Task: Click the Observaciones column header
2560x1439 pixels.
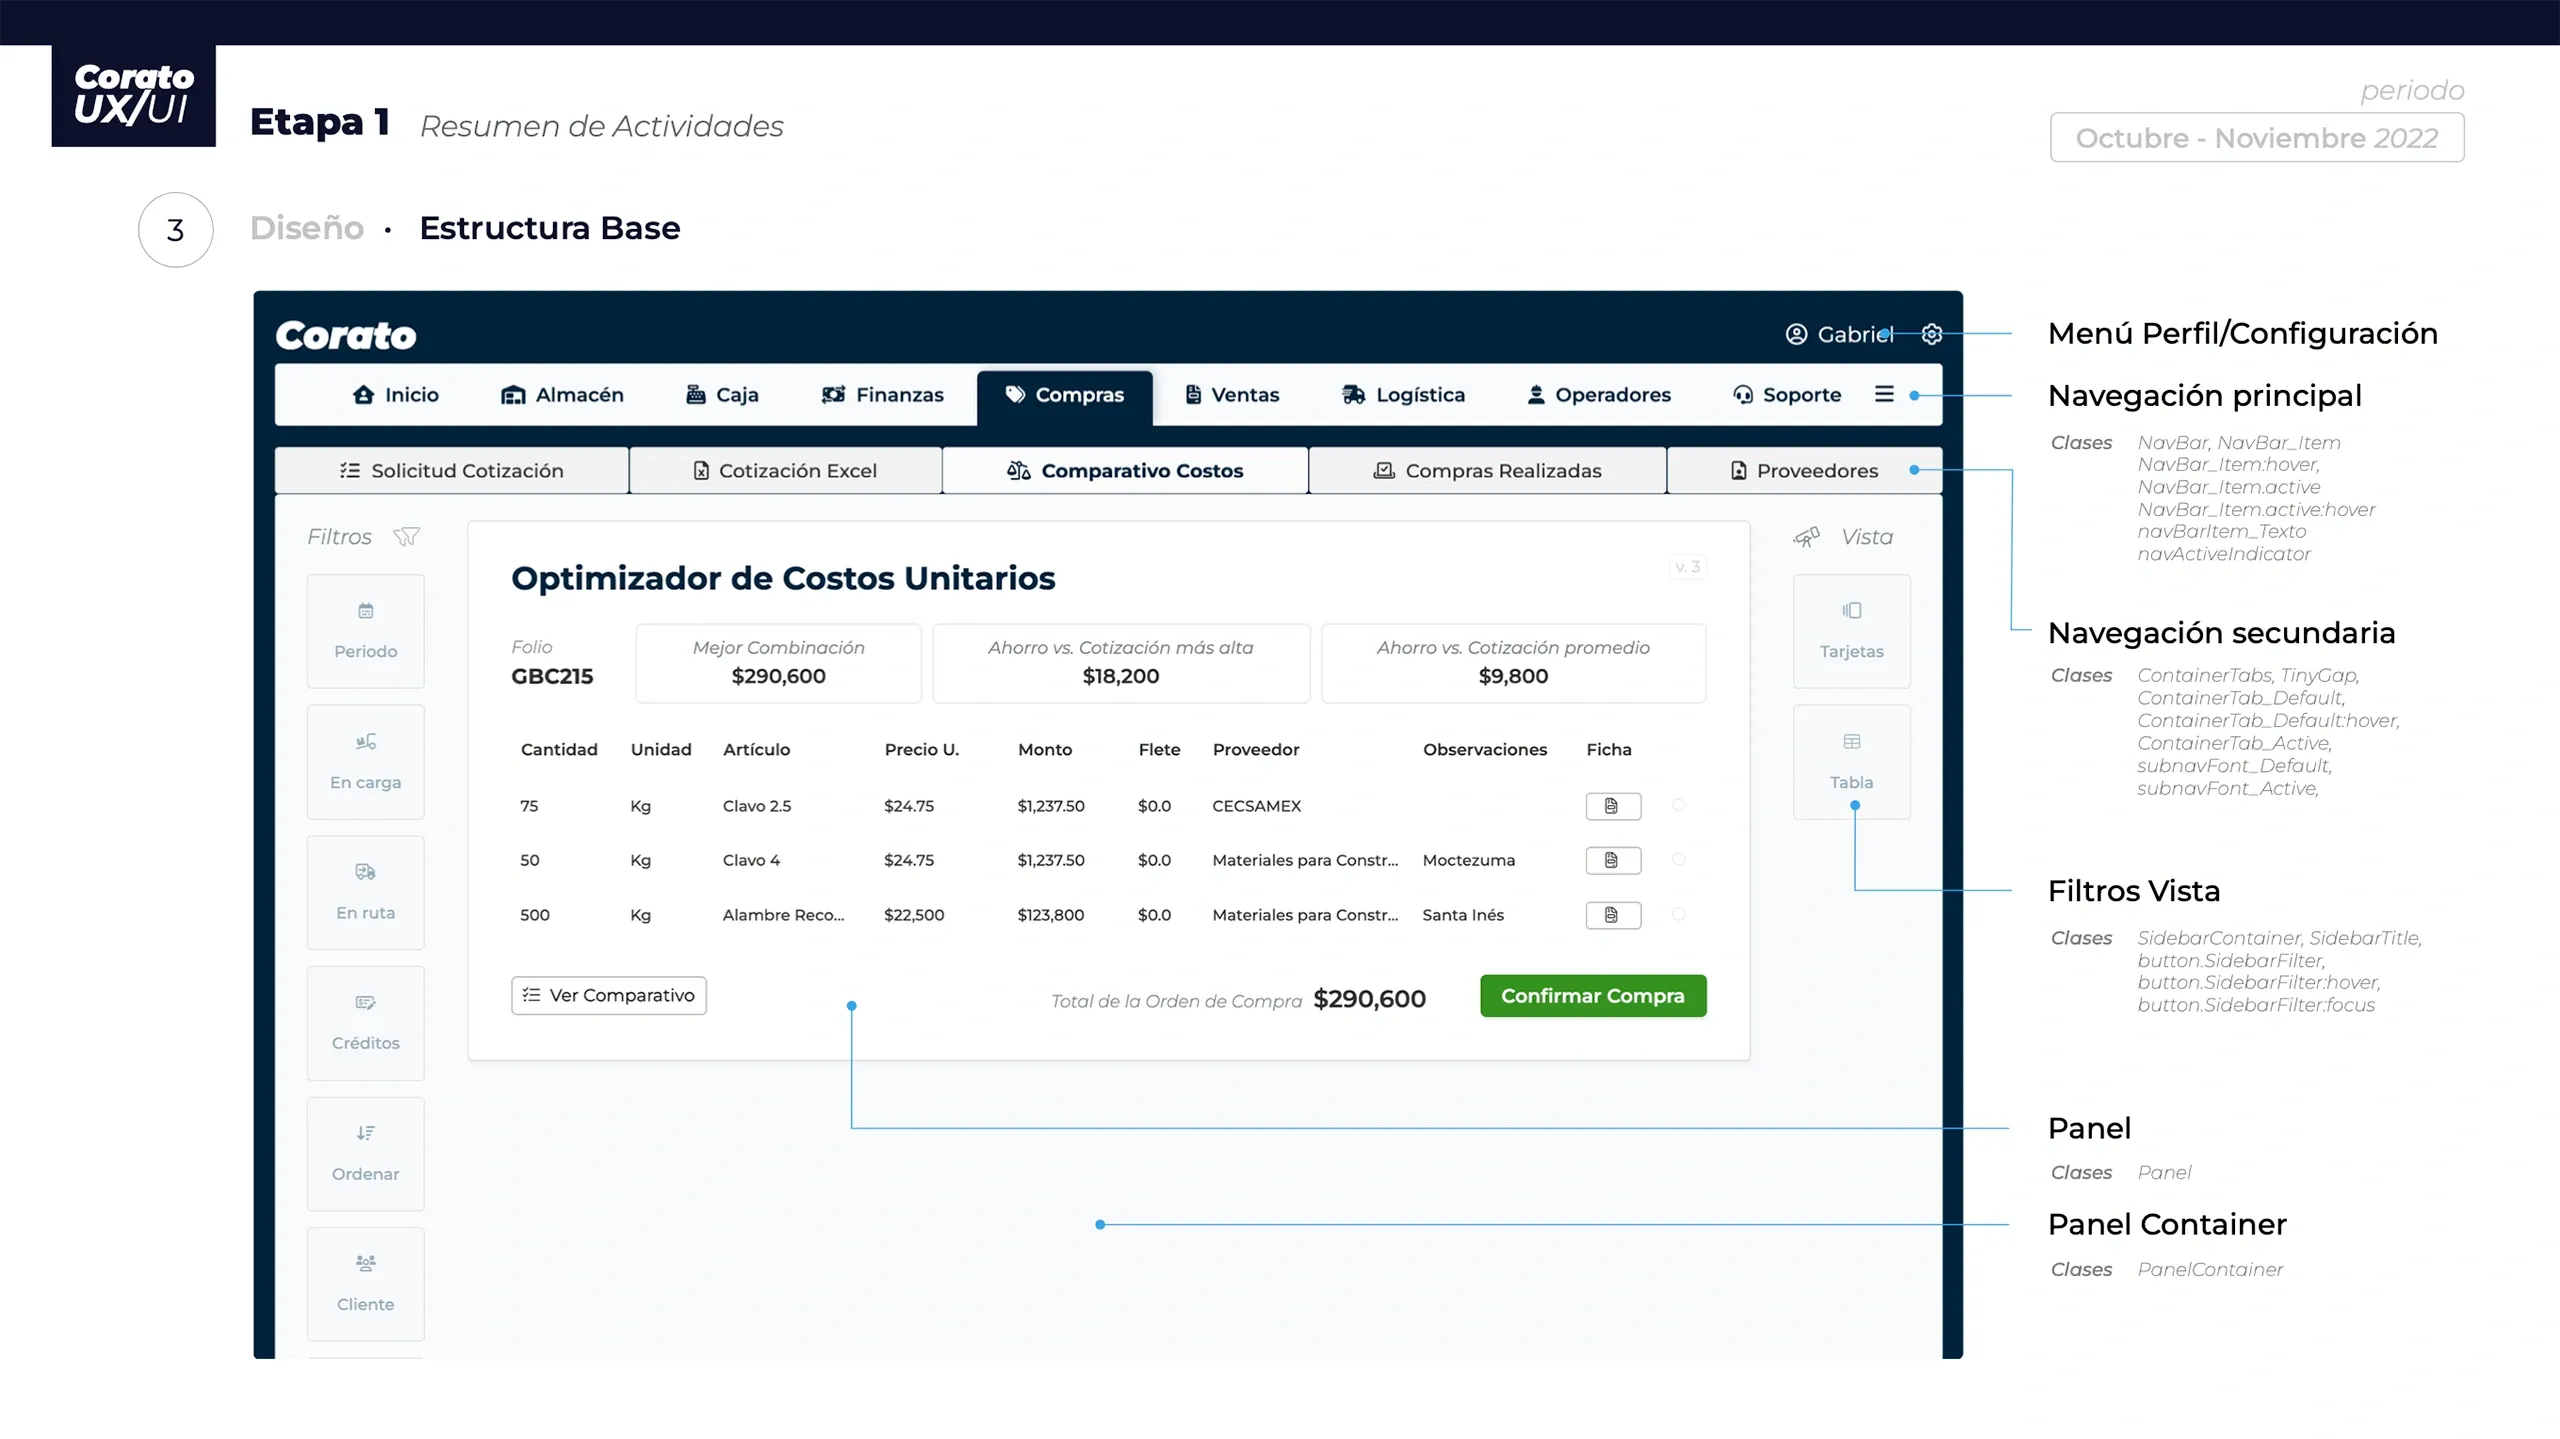Action: click(x=1485, y=750)
